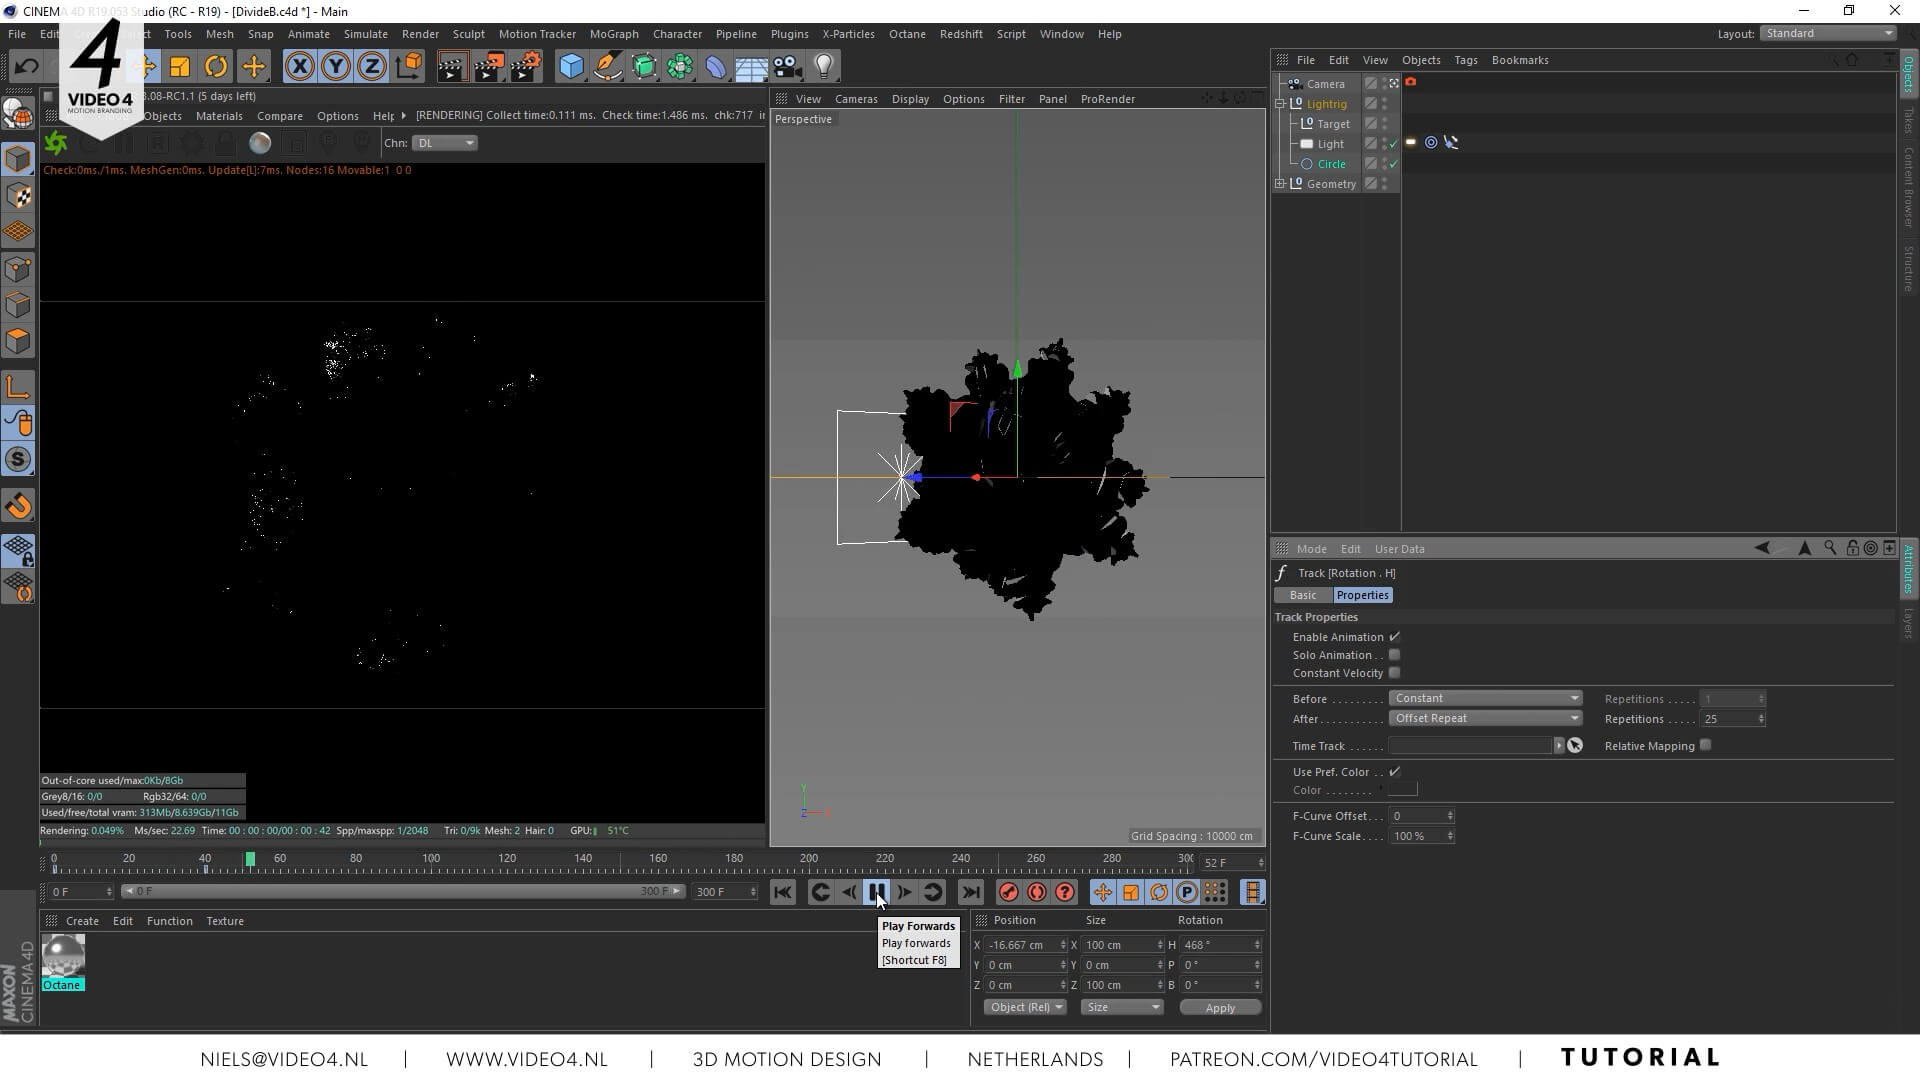
Task: Open the MoGraph menu
Action: [x=613, y=34]
